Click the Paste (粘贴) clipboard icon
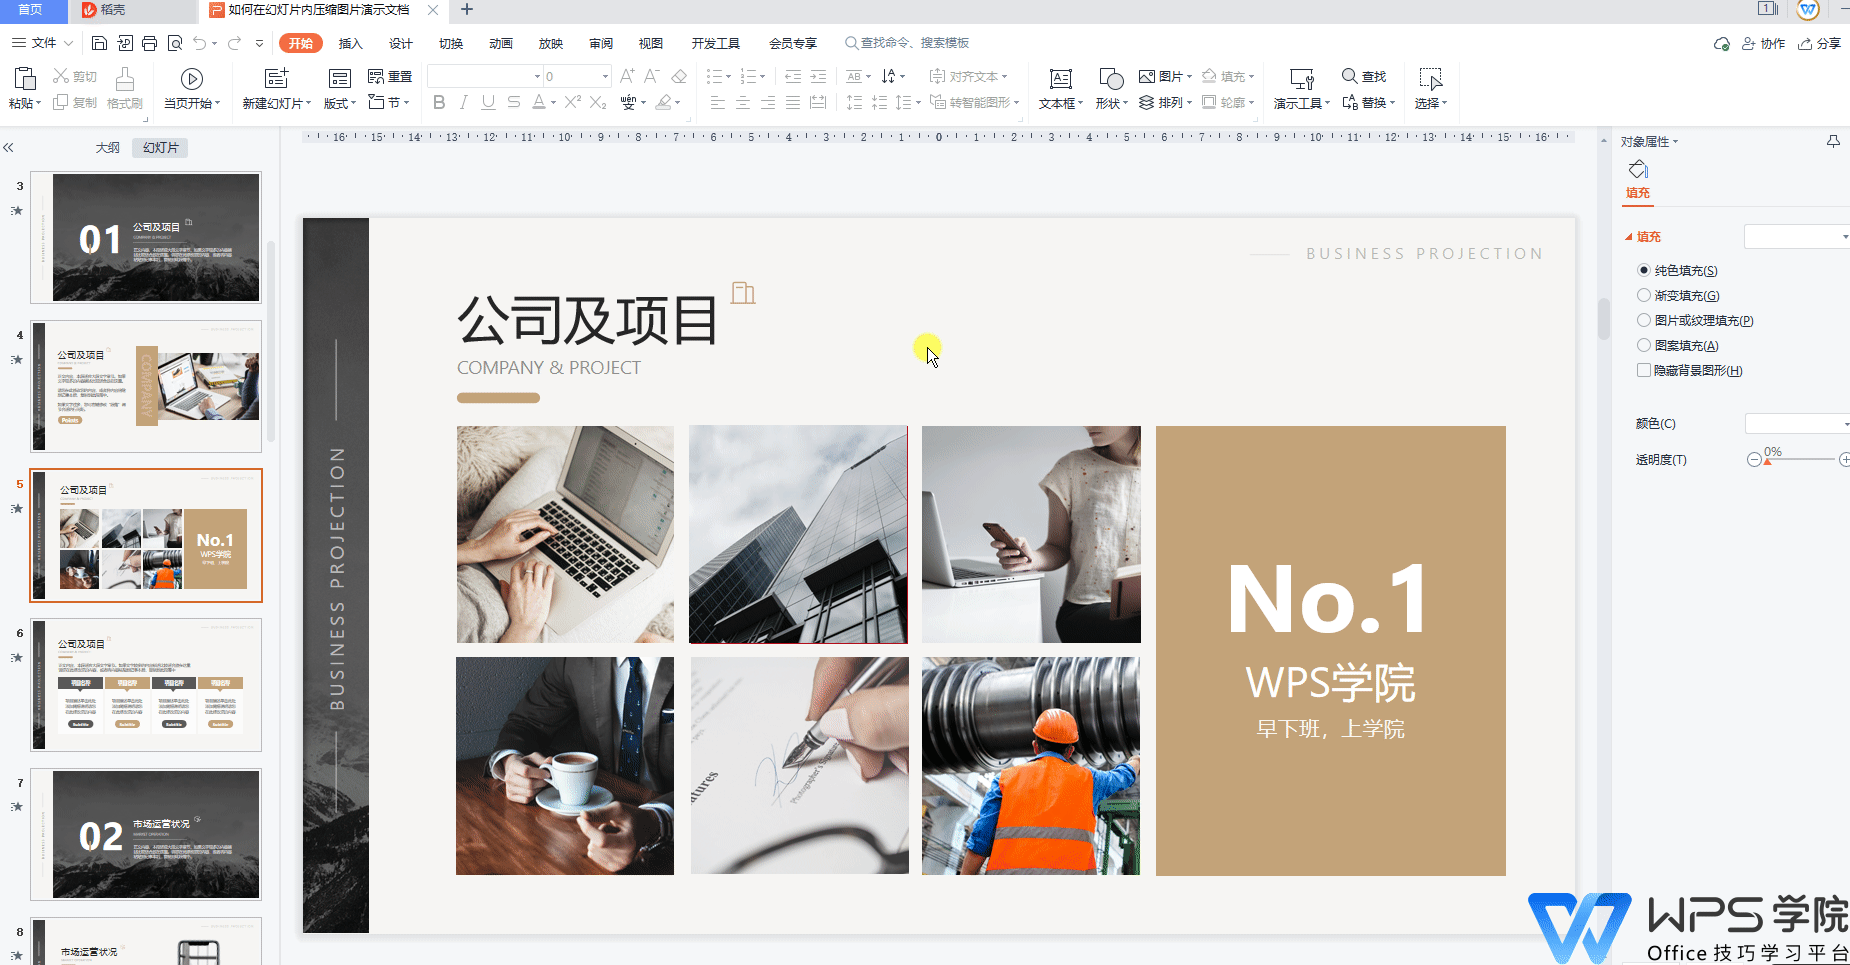This screenshot has height=965, width=1850. coord(25,79)
